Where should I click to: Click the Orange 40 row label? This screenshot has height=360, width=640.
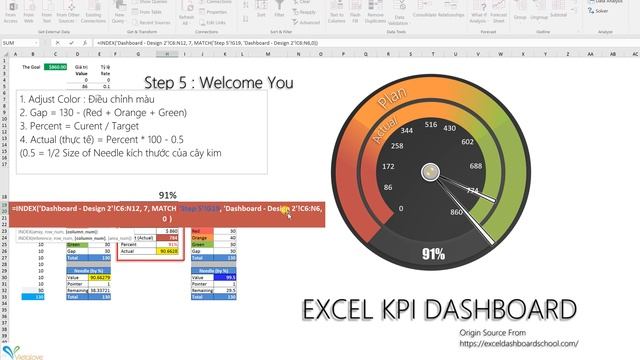click(x=202, y=238)
